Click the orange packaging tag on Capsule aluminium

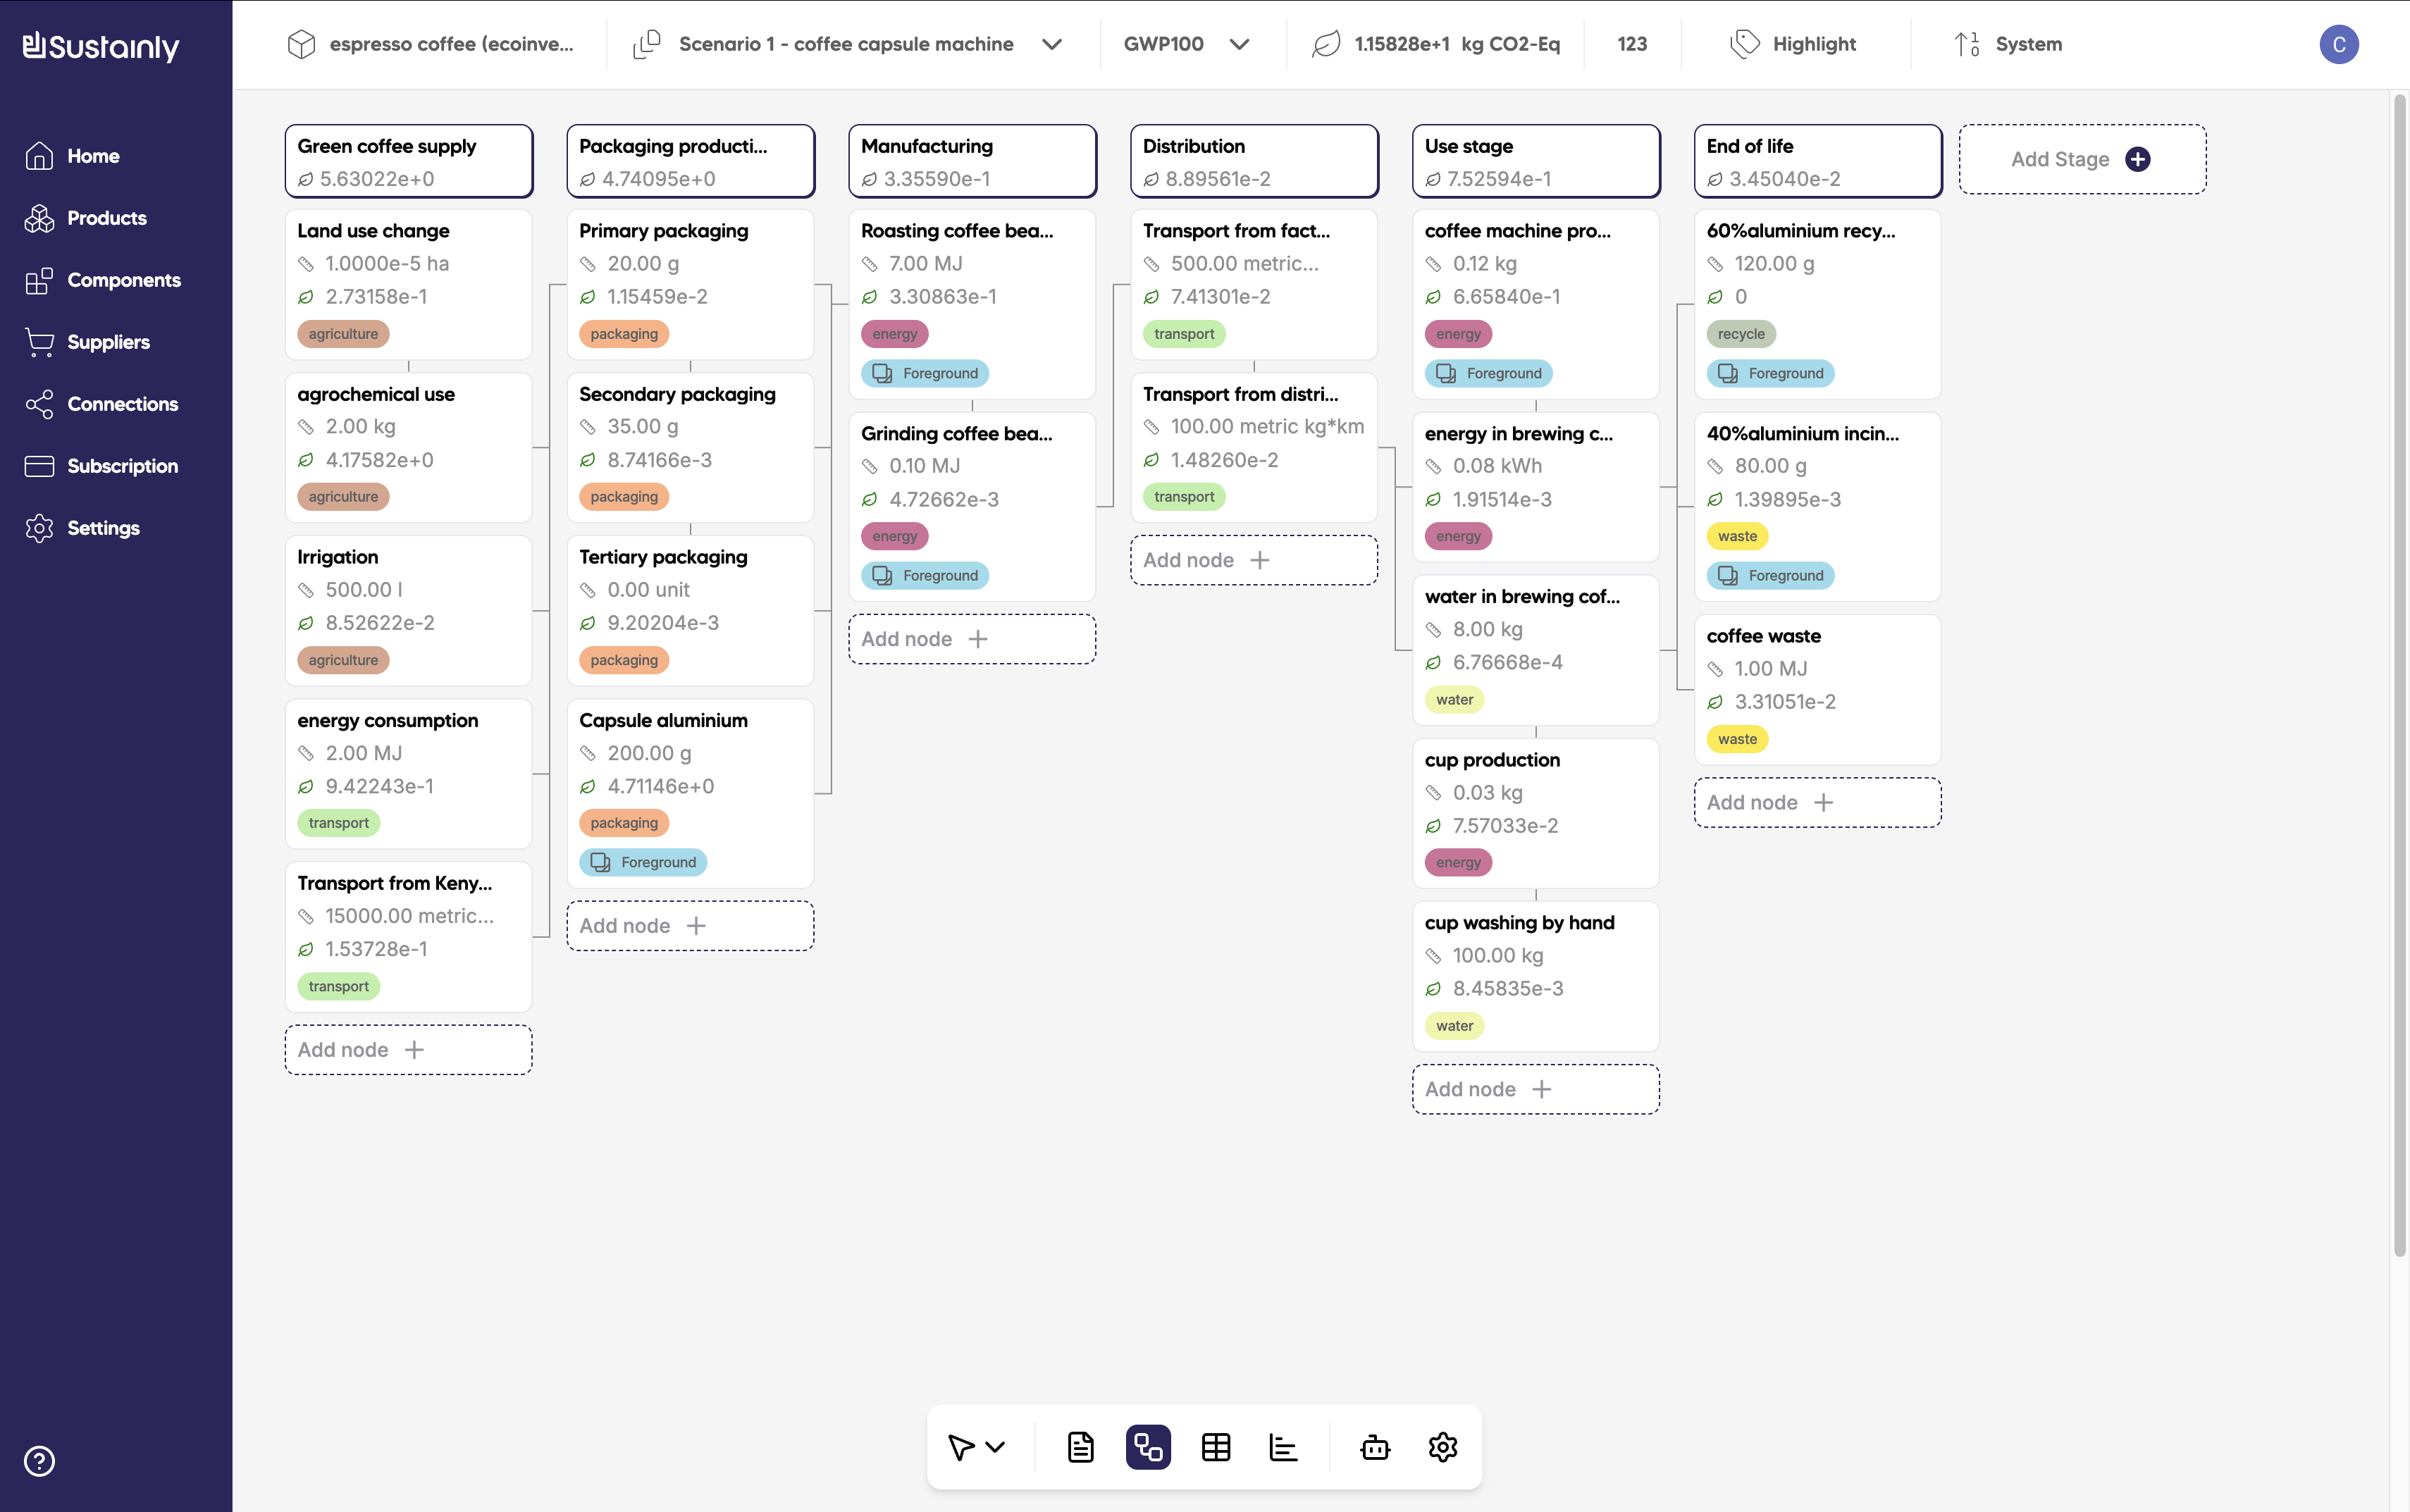(x=624, y=823)
